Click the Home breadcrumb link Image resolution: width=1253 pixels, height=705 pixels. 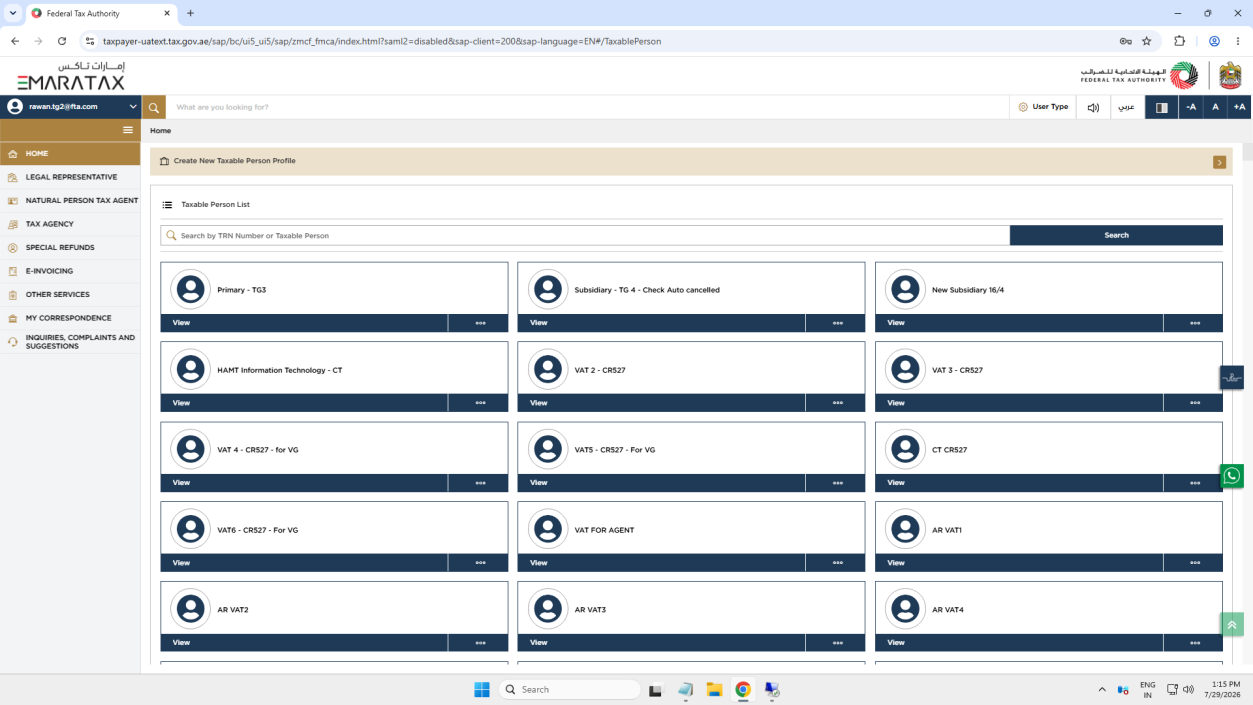tap(160, 131)
